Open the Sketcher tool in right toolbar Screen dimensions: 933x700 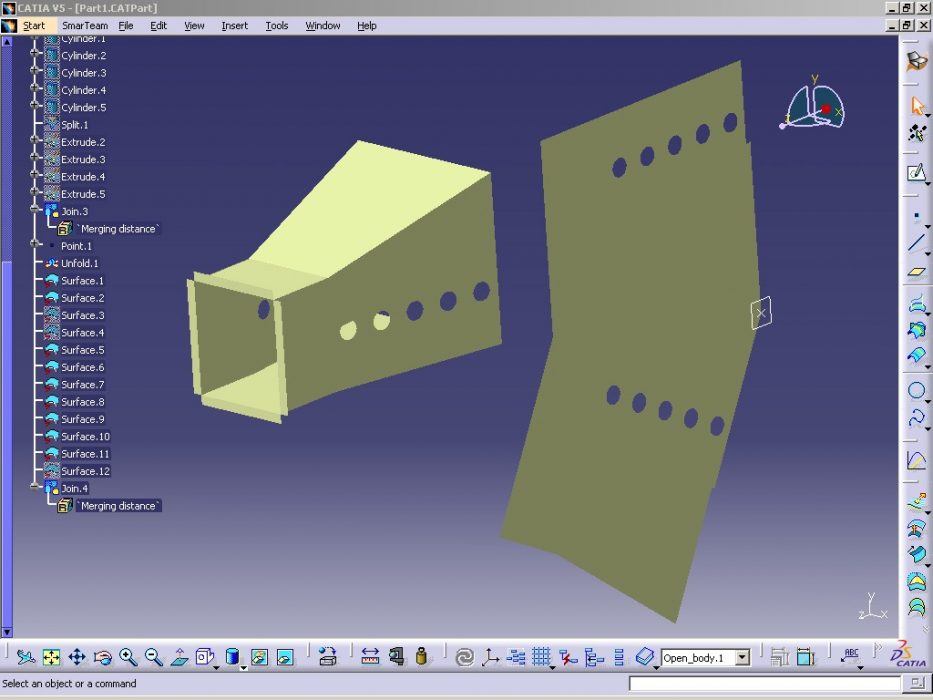click(916, 173)
